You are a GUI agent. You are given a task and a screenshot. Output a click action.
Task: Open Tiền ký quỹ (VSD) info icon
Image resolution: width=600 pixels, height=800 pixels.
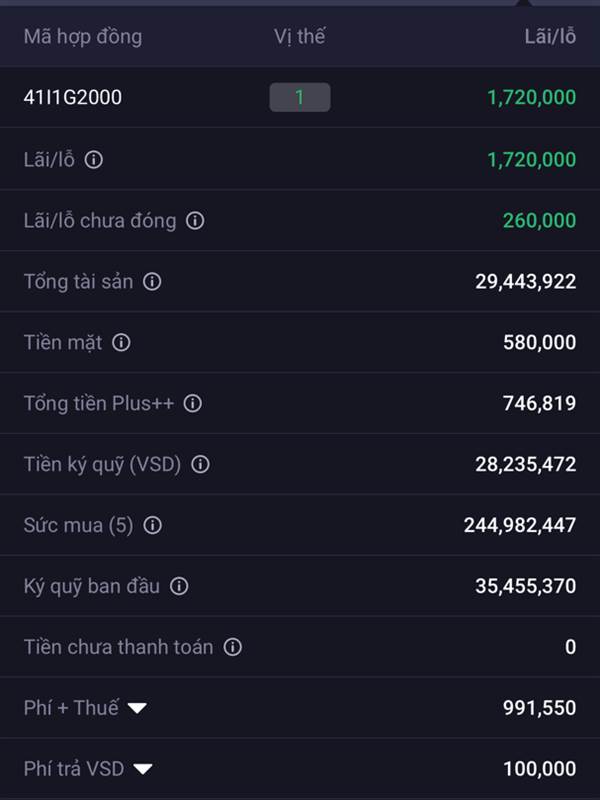click(x=200, y=465)
